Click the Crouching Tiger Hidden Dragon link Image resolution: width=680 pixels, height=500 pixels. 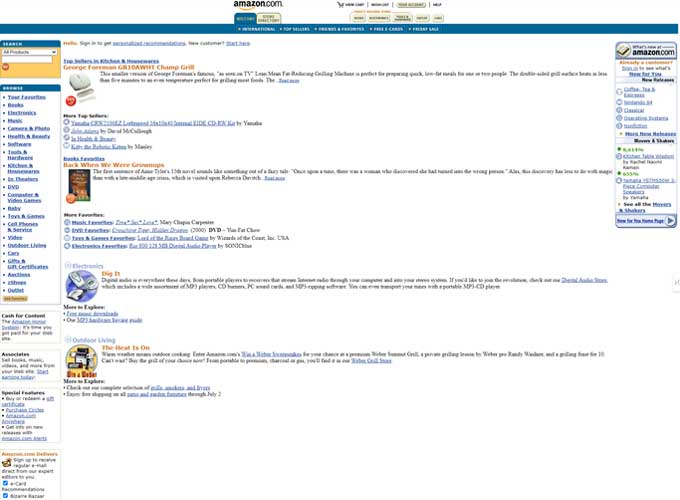150,230
